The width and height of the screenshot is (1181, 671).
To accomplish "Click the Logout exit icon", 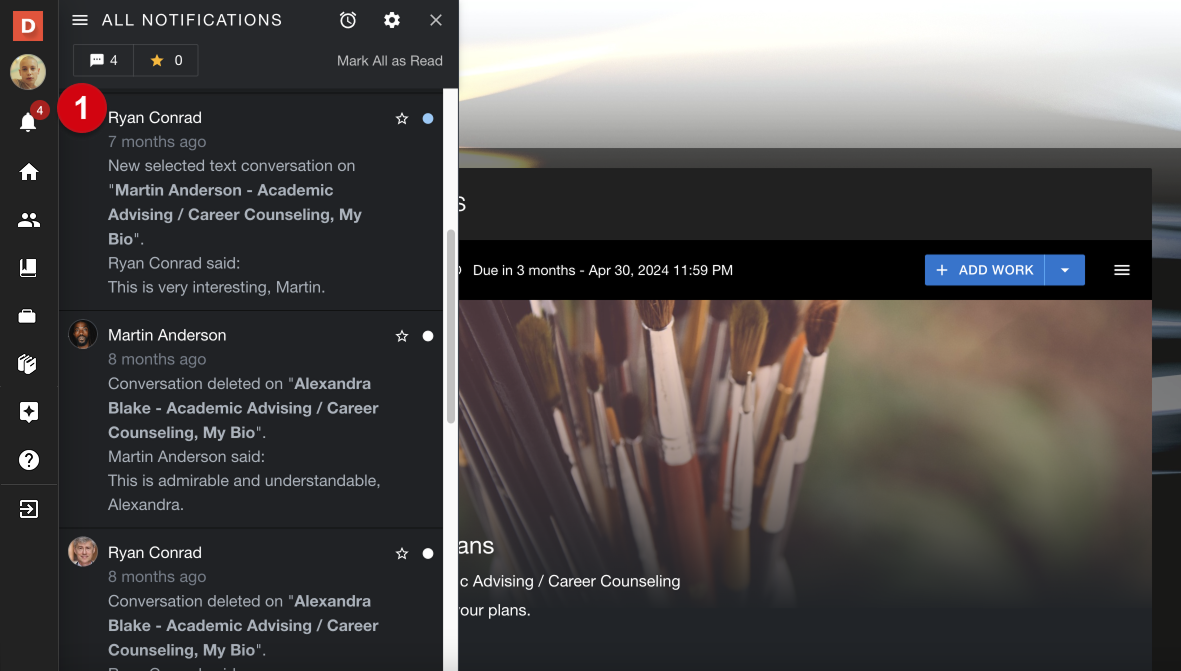I will click(28, 509).
